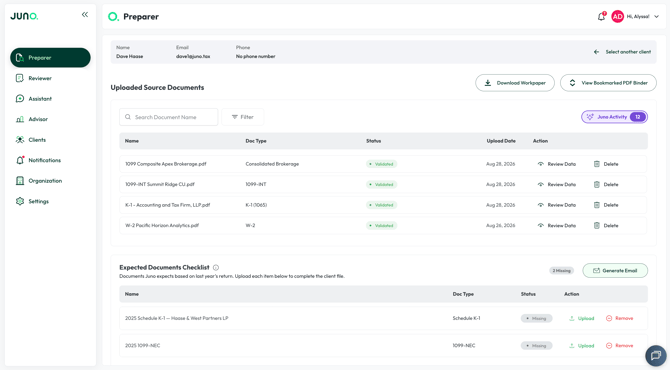Click the AD user avatar
The image size is (670, 370).
617,17
